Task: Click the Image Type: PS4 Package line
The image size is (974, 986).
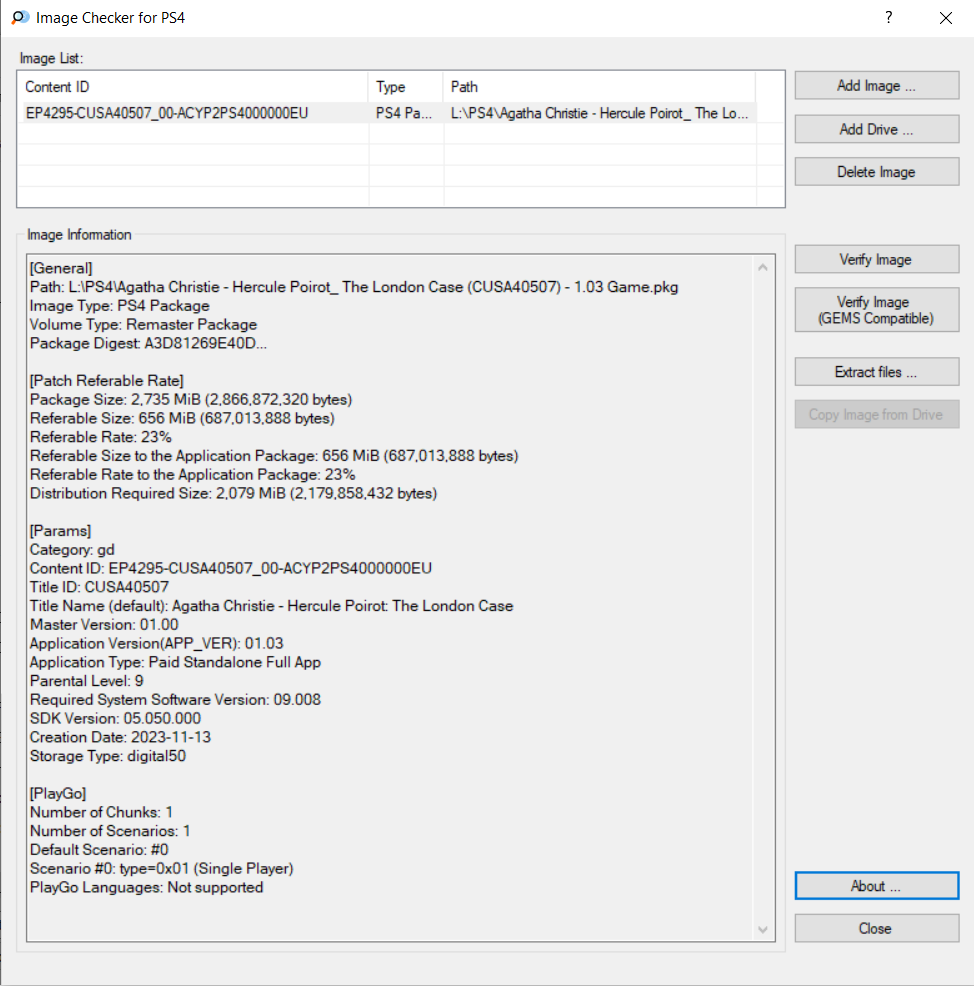Action: click(x=119, y=306)
